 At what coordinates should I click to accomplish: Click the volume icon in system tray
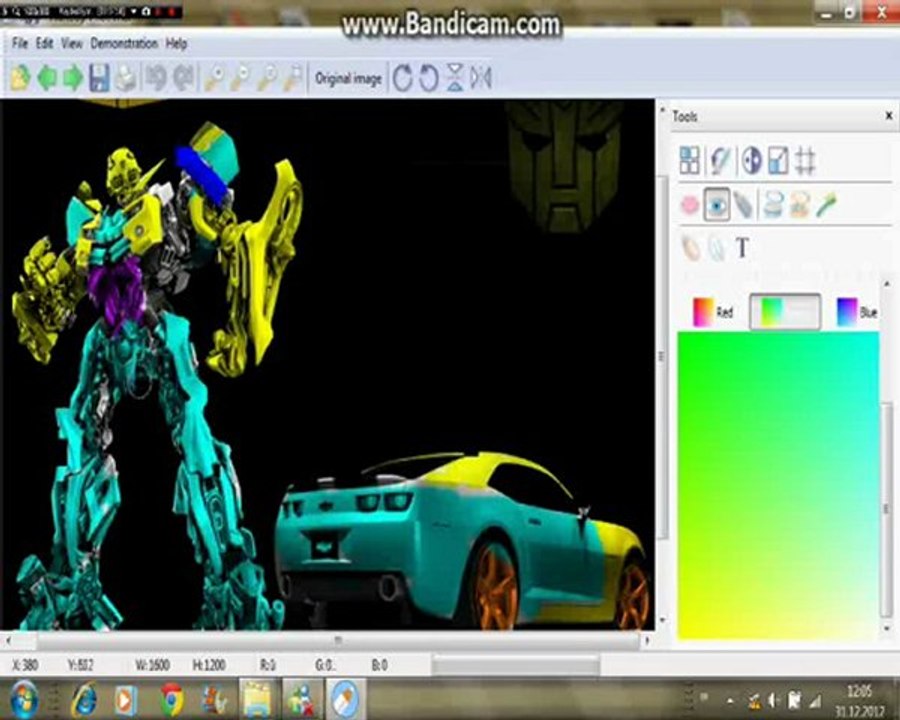pos(773,700)
